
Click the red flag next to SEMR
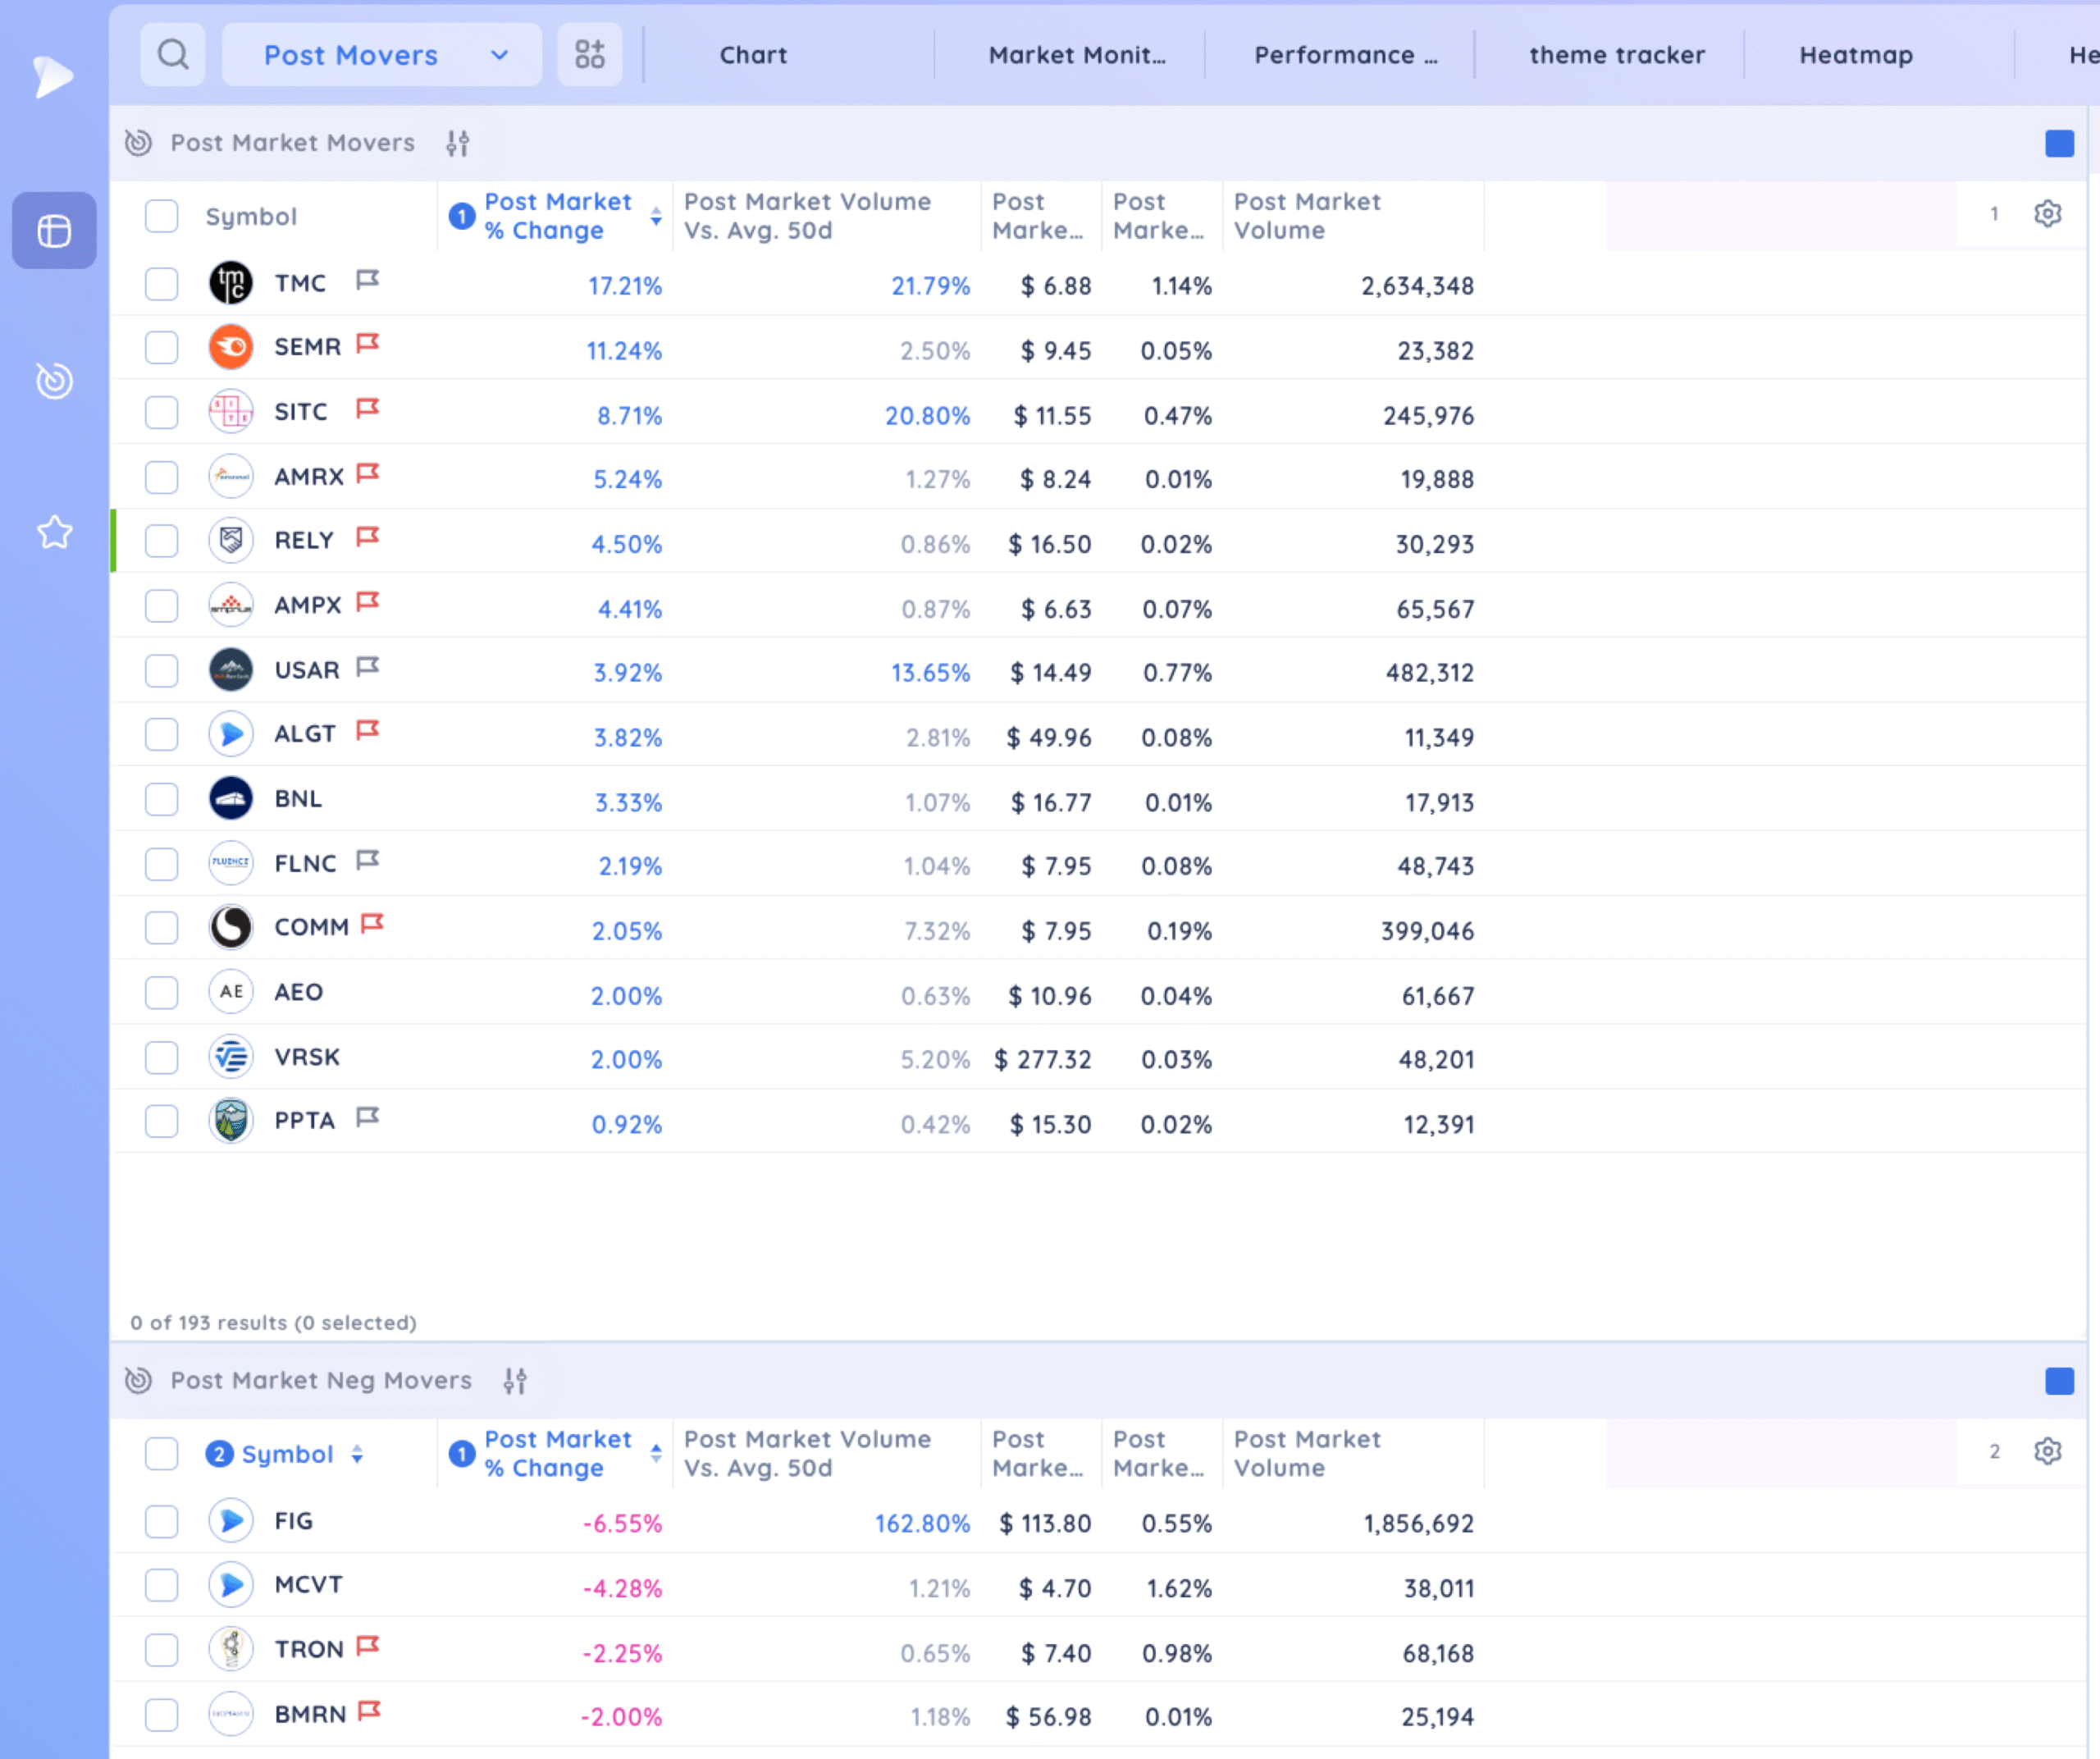tap(368, 344)
